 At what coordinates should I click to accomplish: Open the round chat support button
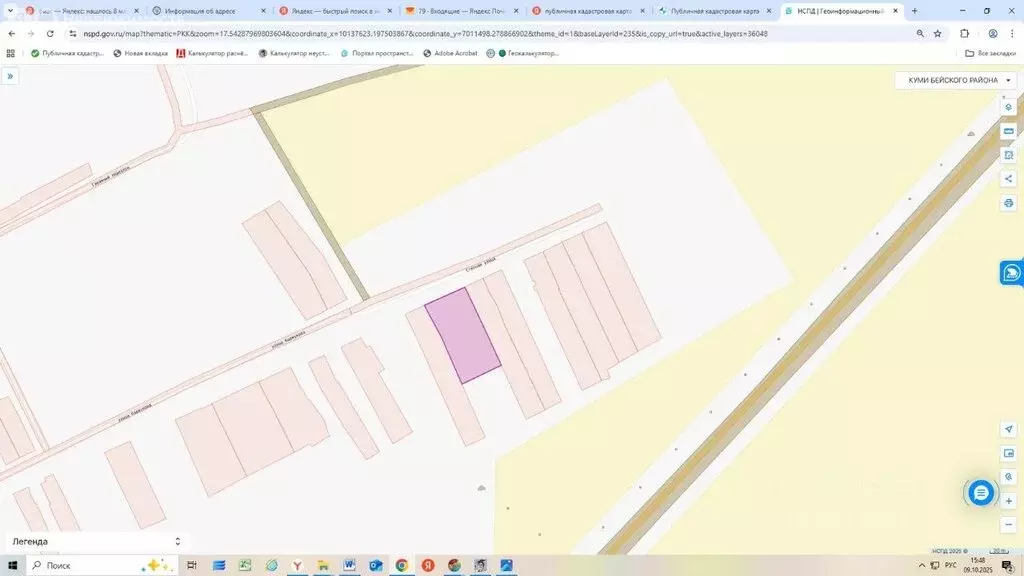(980, 493)
